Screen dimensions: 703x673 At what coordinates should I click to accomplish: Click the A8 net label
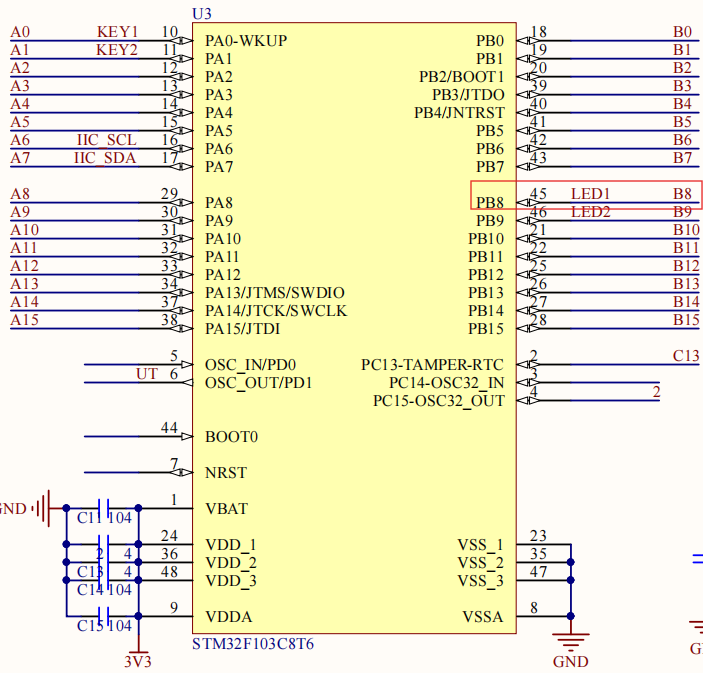click(20, 194)
